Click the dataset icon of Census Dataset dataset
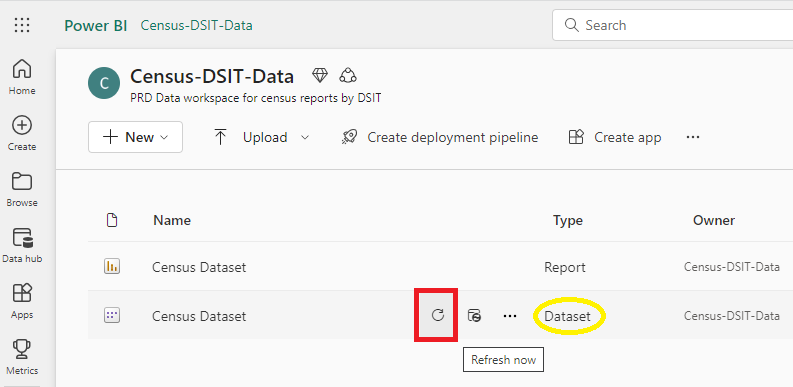 [x=112, y=316]
